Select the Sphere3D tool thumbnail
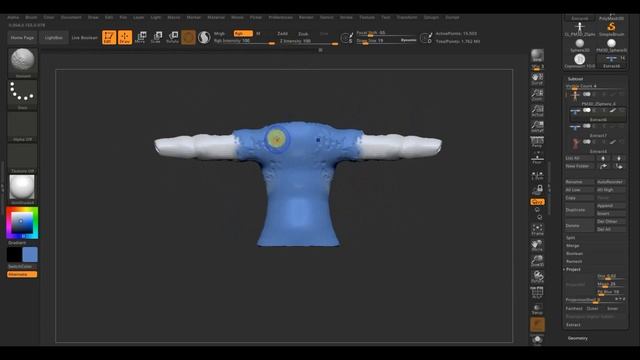 click(x=580, y=45)
